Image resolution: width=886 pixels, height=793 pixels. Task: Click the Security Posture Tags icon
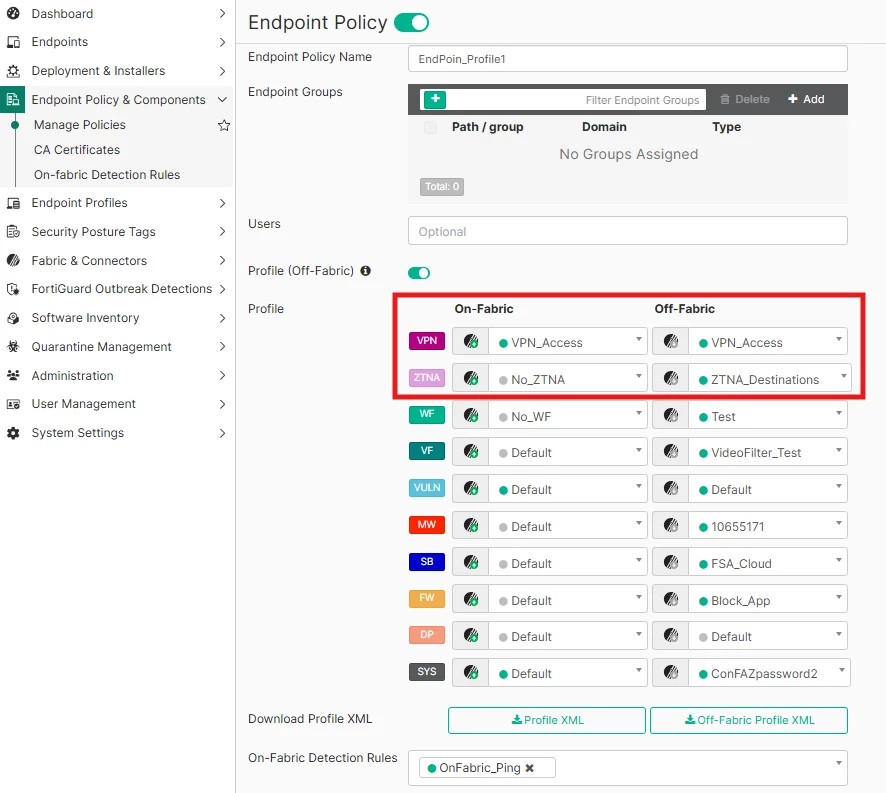tap(13, 232)
